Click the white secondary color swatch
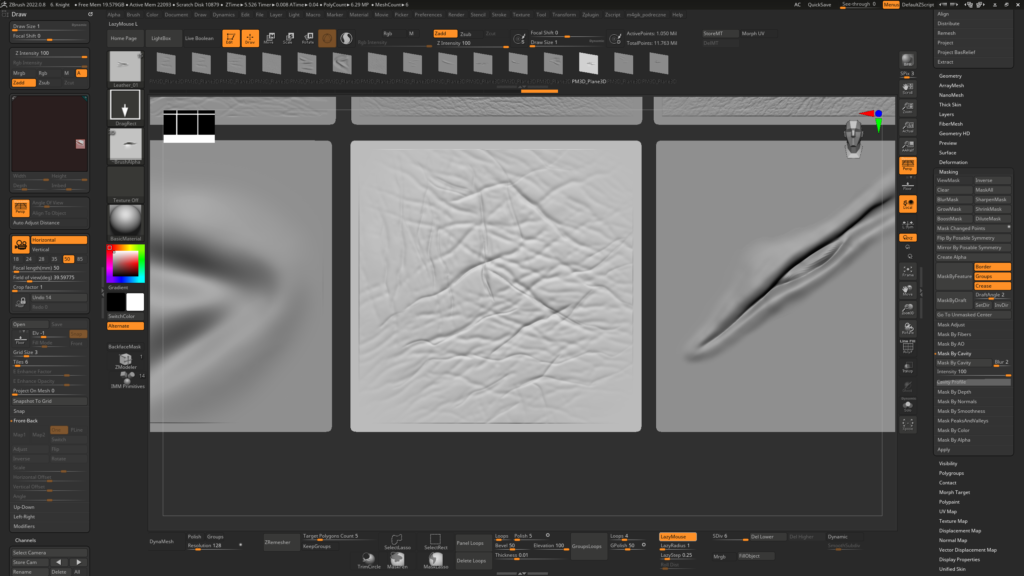Viewport: 1024px width, 576px height. coord(135,302)
